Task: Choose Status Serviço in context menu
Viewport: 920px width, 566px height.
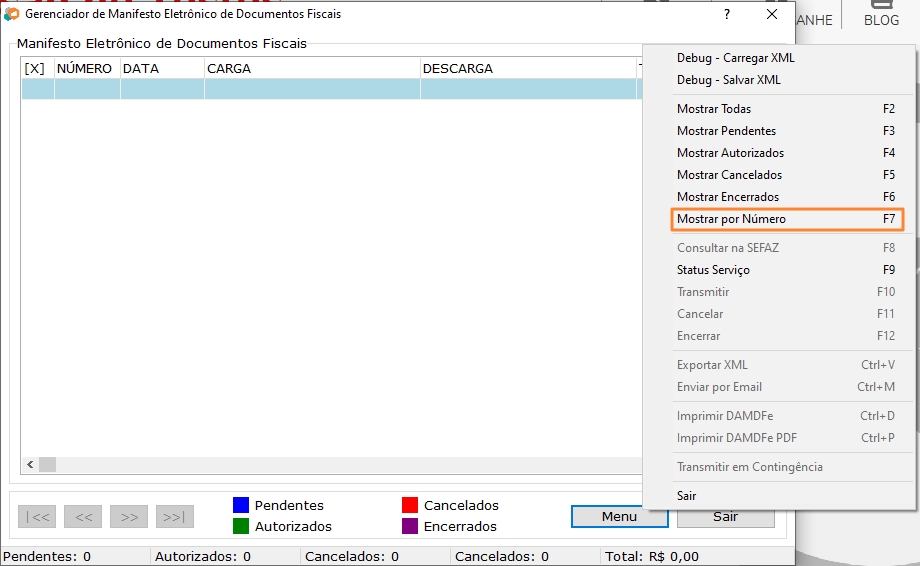Action: click(x=713, y=270)
